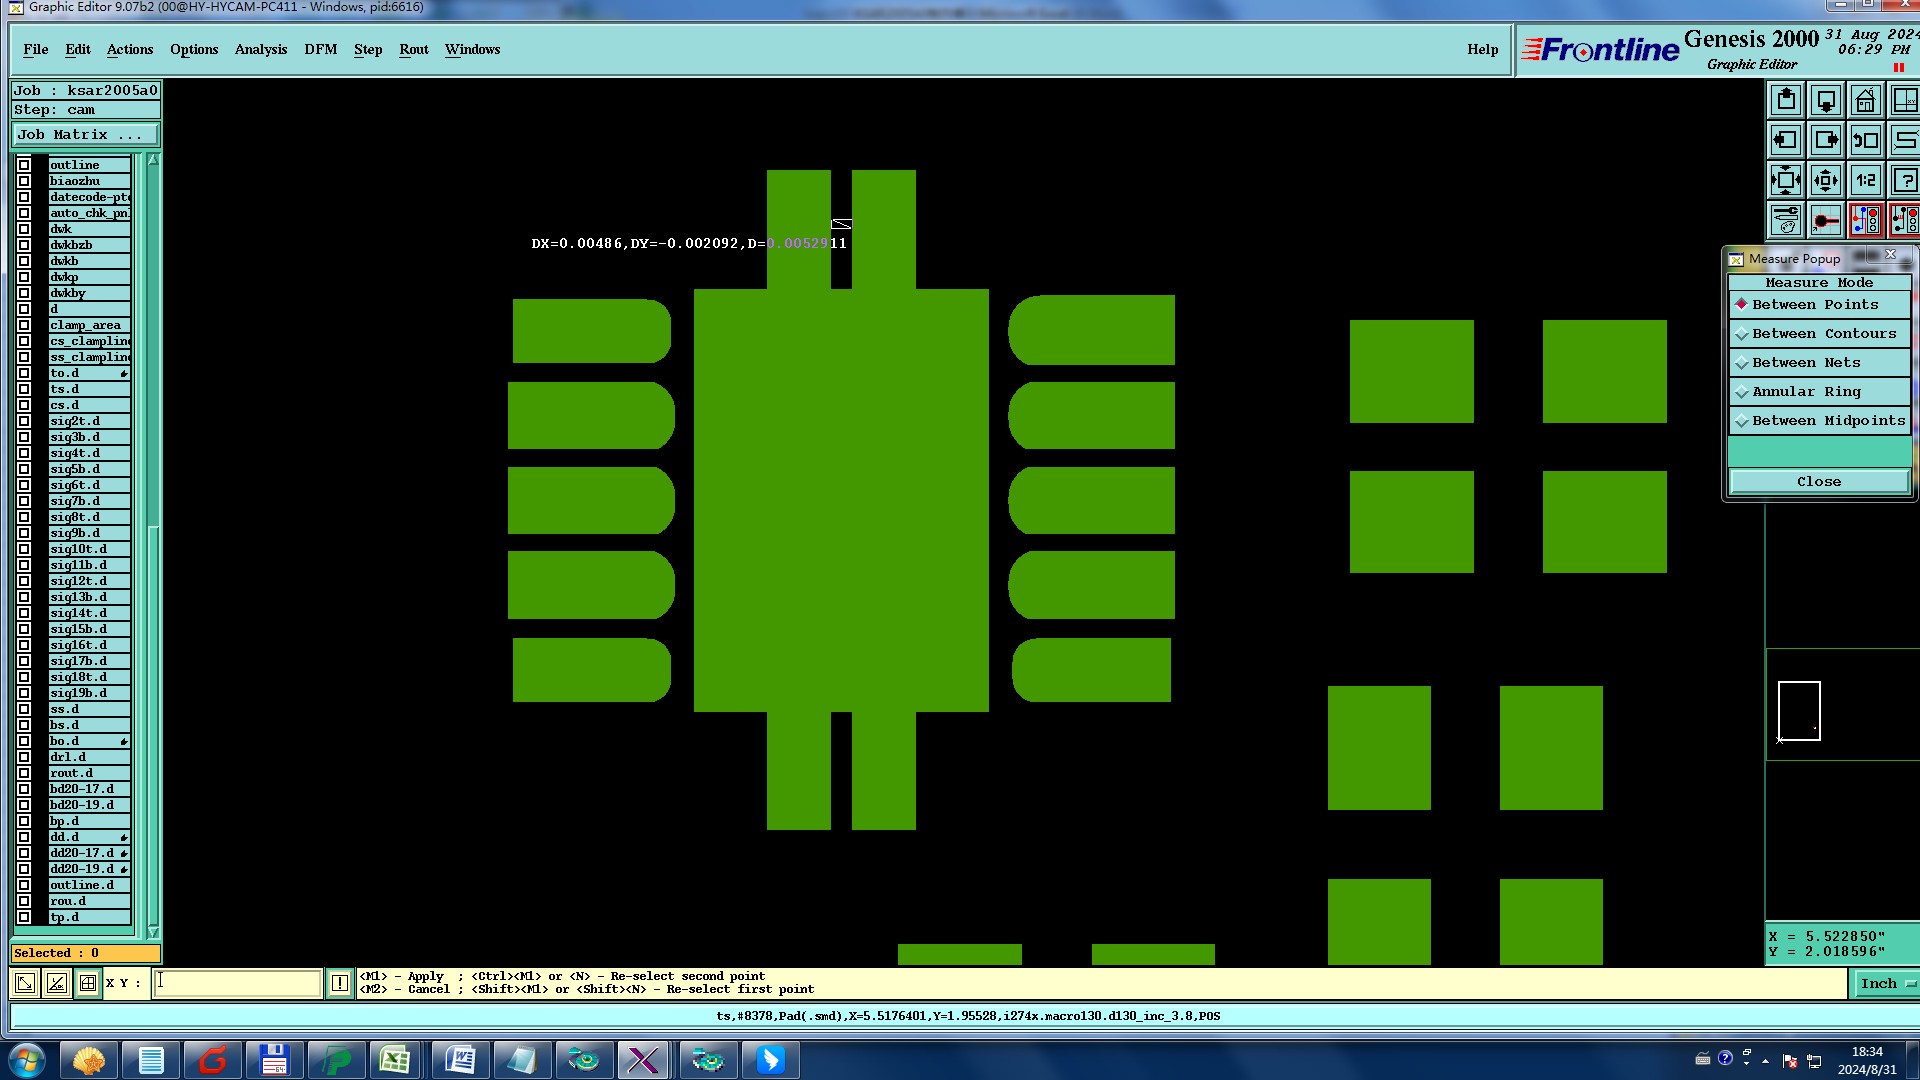Click the Home view icon
The height and width of the screenshot is (1080, 1920).
click(x=1865, y=101)
